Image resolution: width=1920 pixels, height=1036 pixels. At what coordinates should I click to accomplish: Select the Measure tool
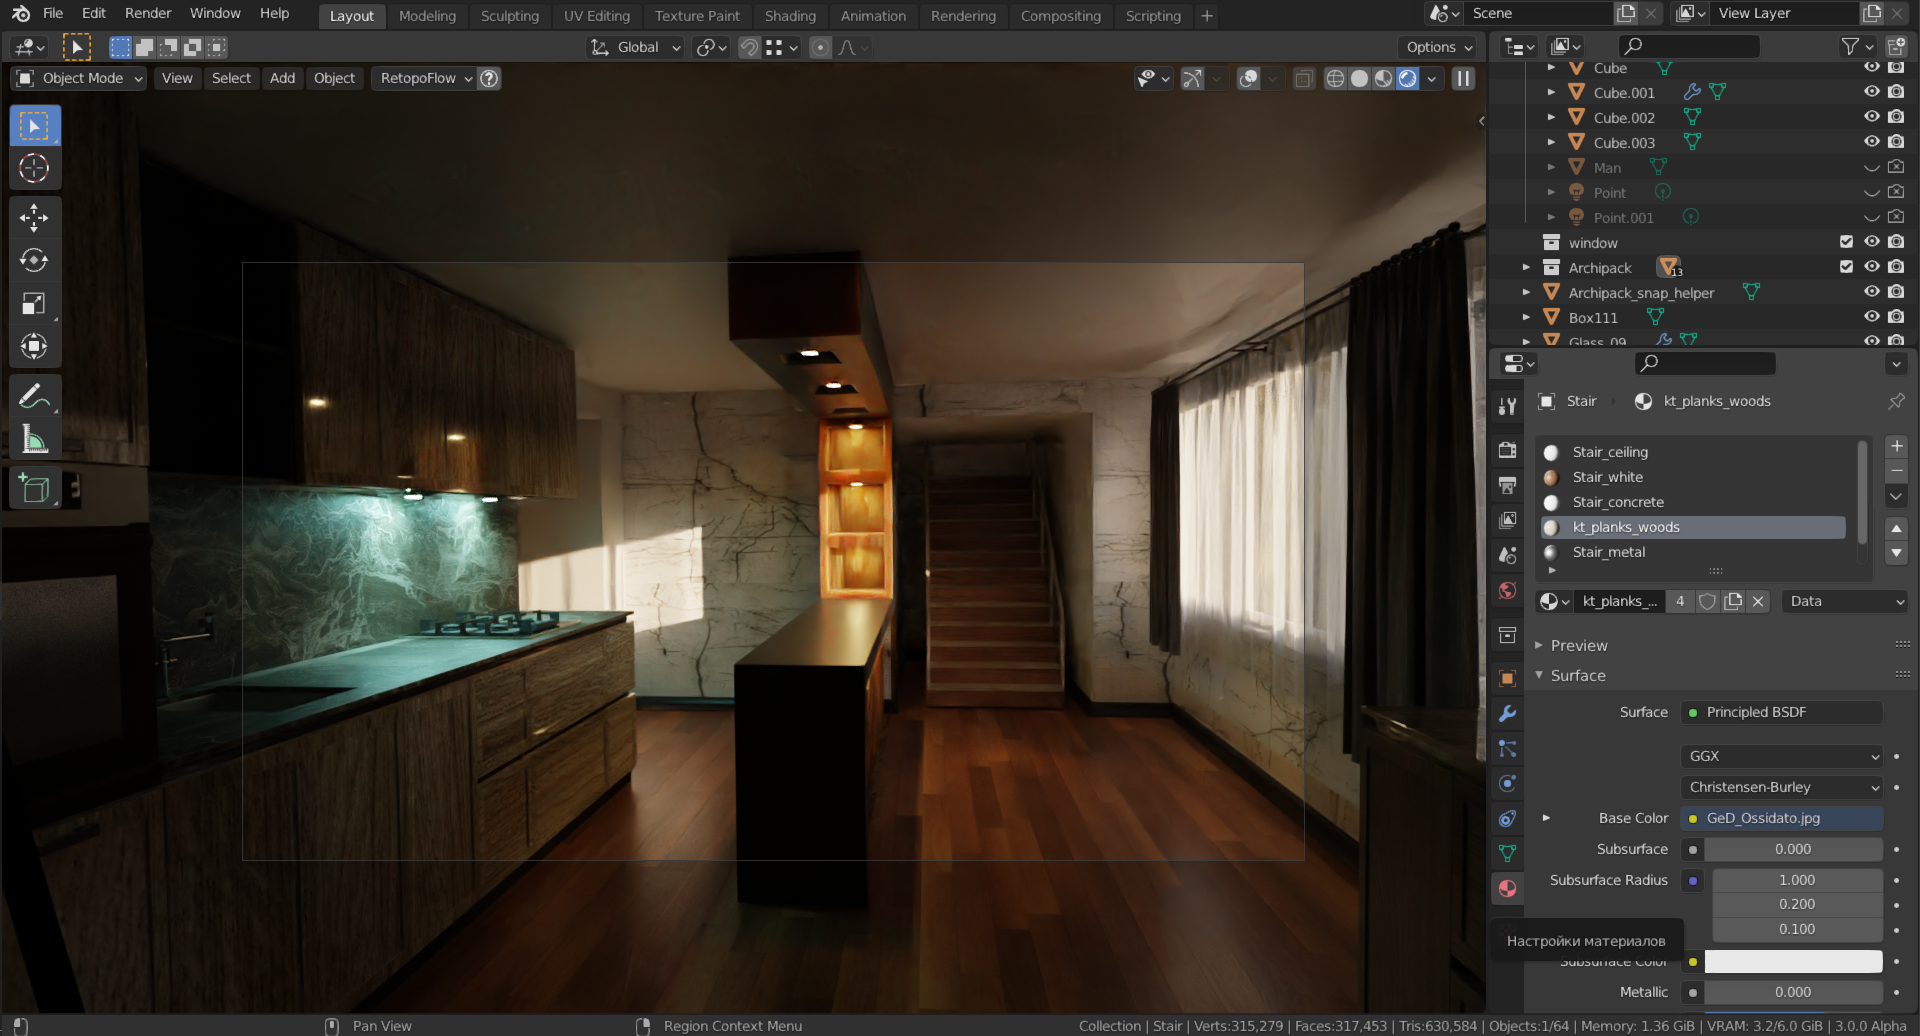[x=35, y=438]
